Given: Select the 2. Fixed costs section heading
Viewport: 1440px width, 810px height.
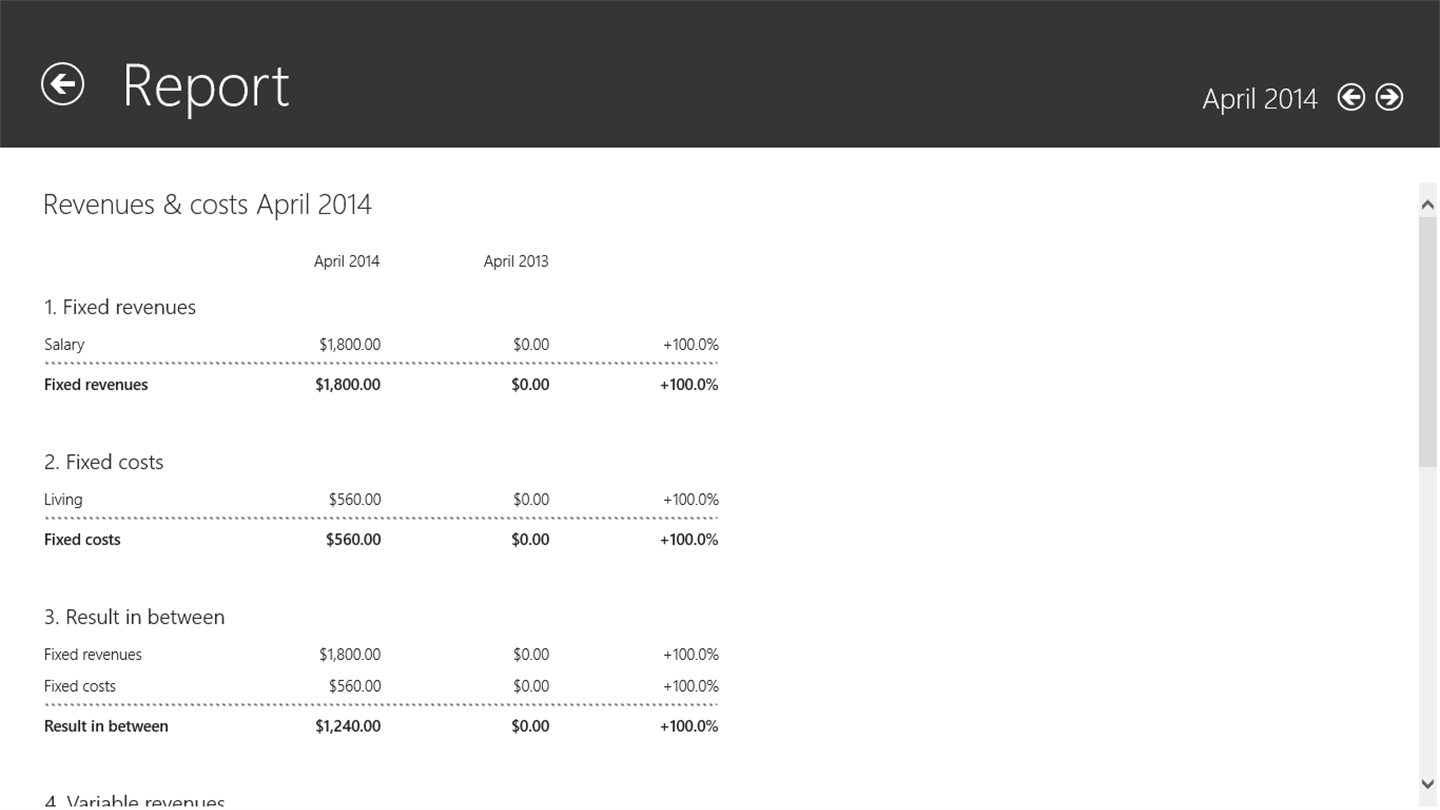Looking at the screenshot, I should click(104, 462).
